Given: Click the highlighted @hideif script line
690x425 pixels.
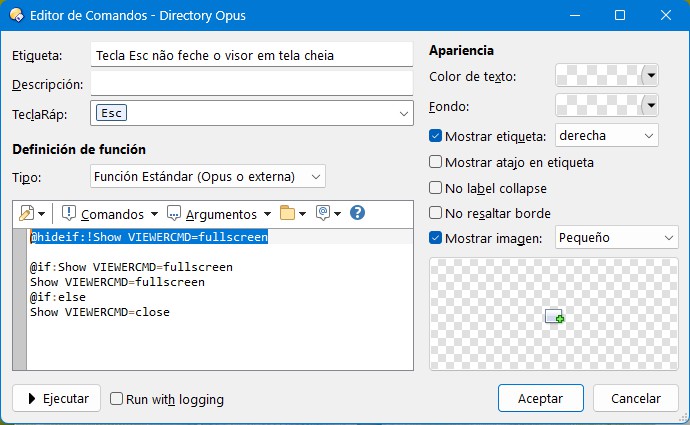Looking at the screenshot, I should tap(149, 237).
